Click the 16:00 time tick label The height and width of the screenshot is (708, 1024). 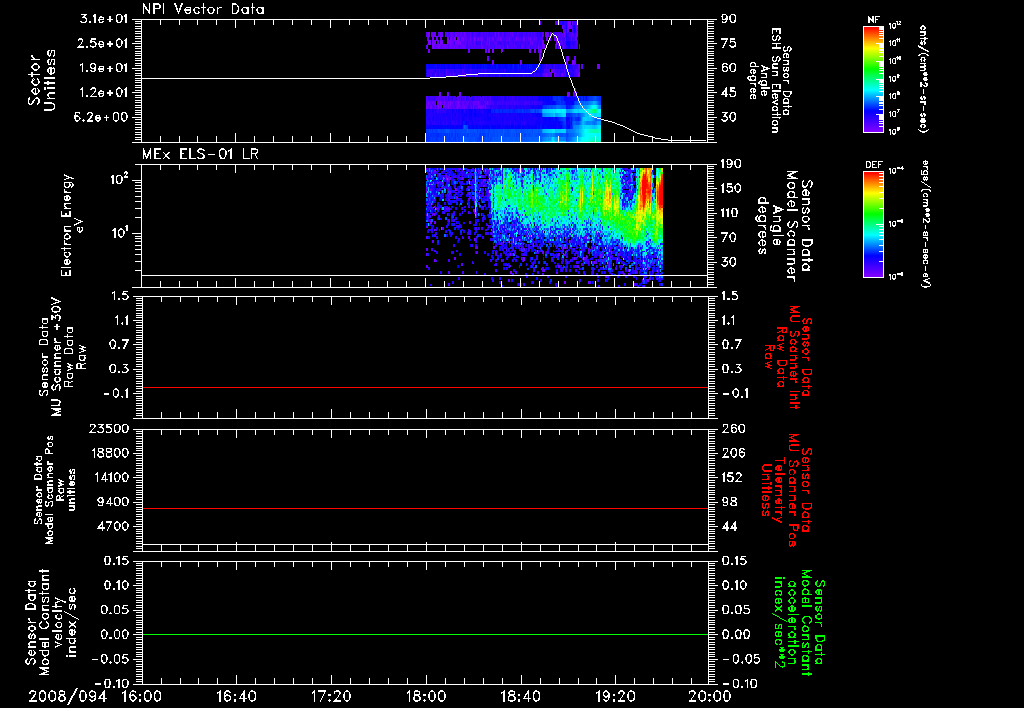coord(142,696)
